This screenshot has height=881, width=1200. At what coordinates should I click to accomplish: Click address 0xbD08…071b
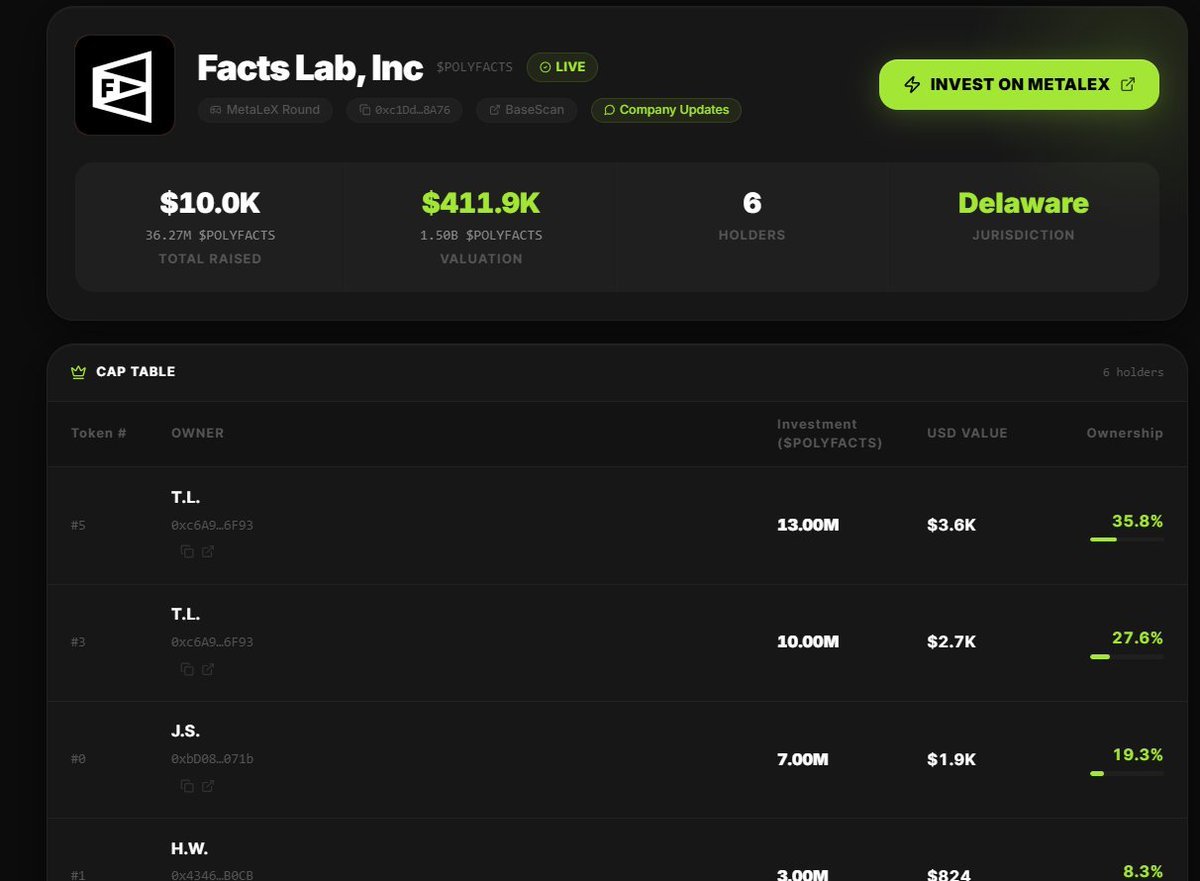pos(212,760)
